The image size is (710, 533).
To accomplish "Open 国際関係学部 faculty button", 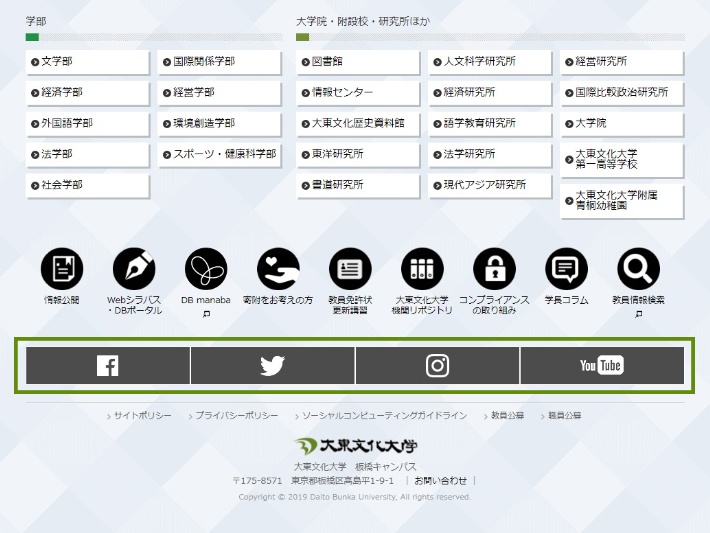I will [x=219, y=62].
